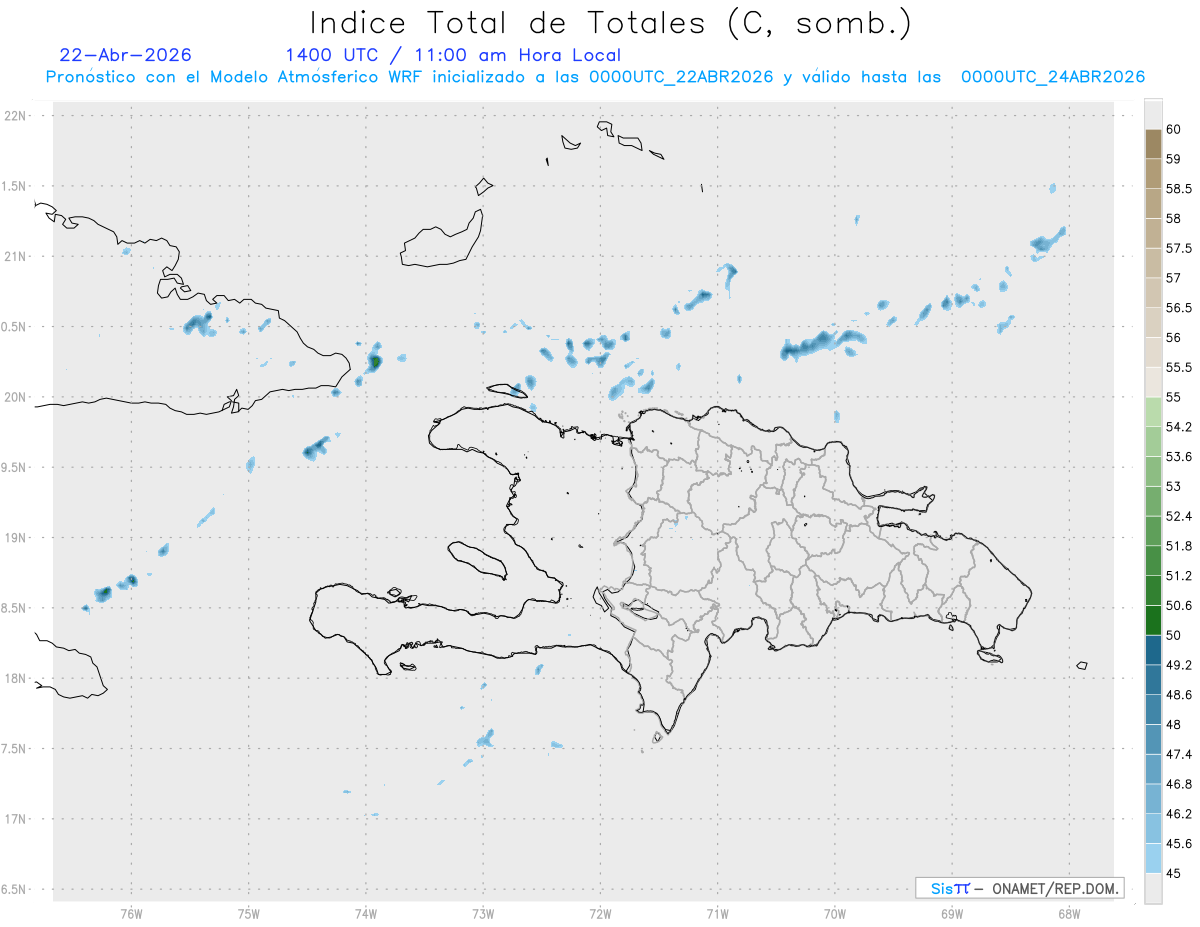Click the 60 label atop the color scale
This screenshot has height=927, width=1200.
1173,129
